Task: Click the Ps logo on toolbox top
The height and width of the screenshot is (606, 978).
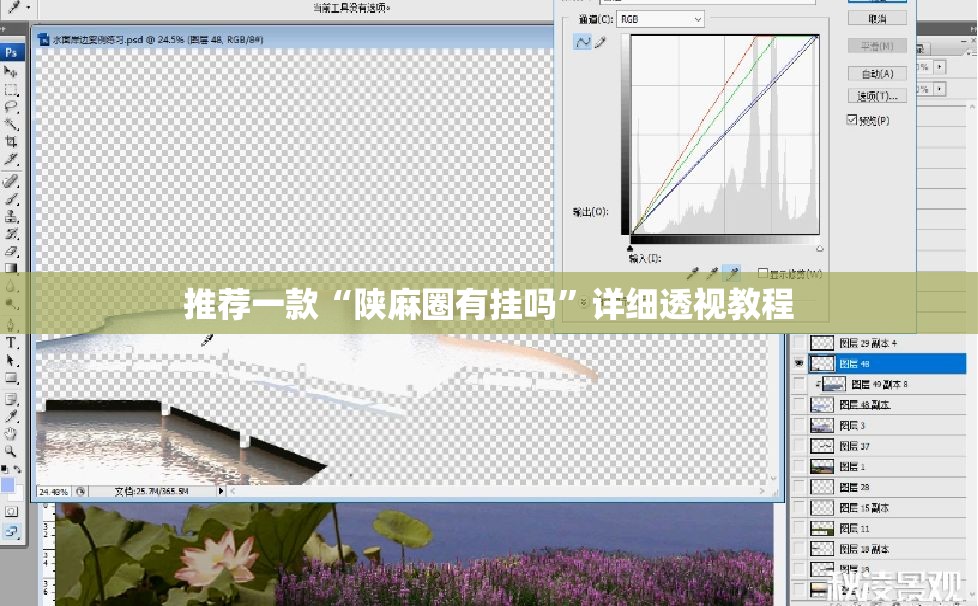Action: 12,52
